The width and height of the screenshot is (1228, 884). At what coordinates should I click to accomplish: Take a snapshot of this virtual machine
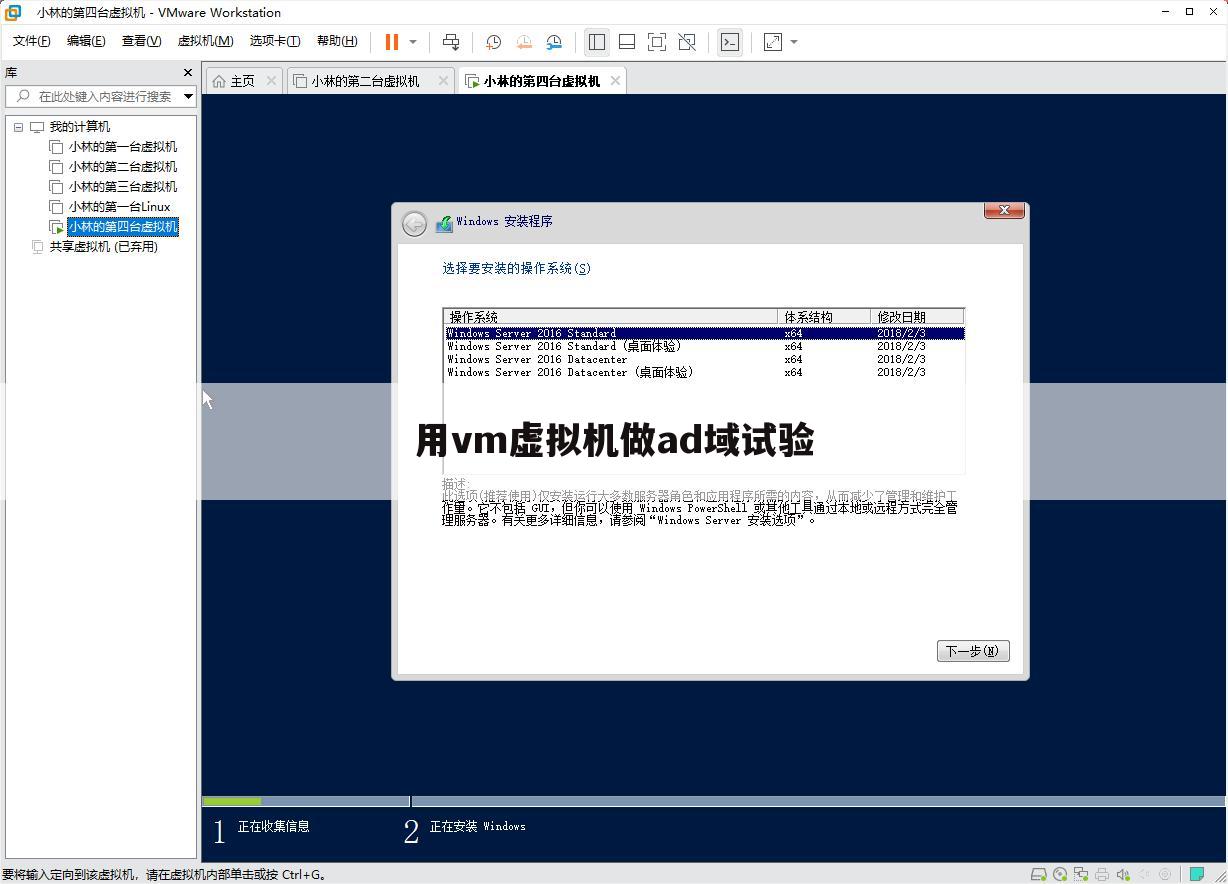492,42
